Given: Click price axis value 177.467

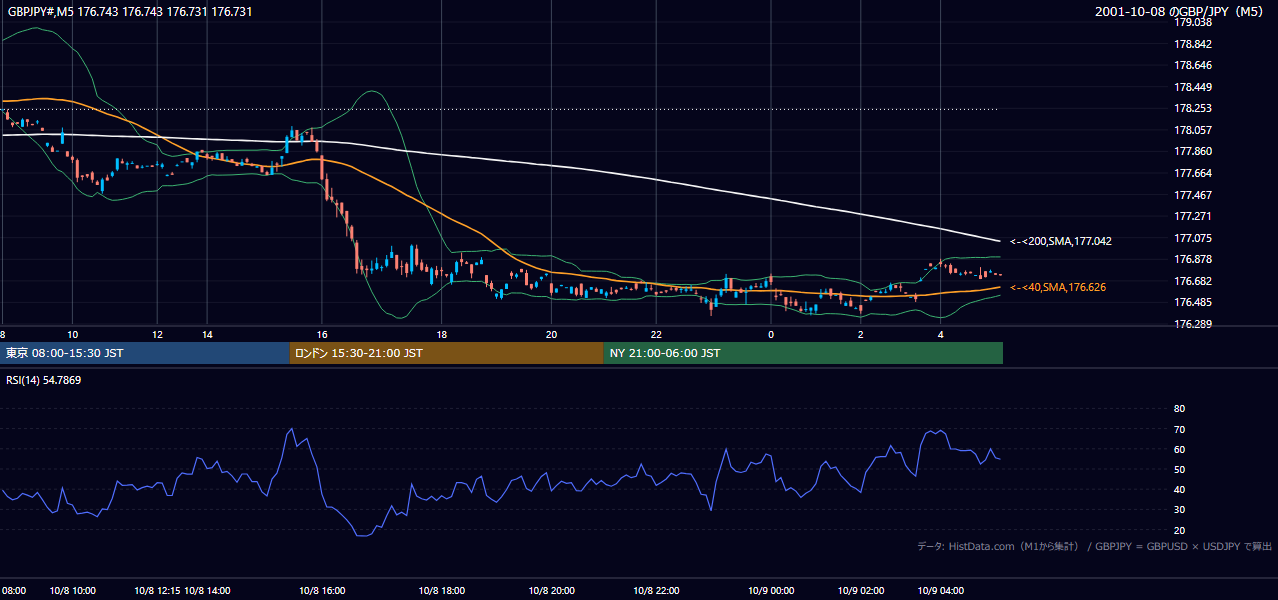Looking at the screenshot, I should [1193, 195].
